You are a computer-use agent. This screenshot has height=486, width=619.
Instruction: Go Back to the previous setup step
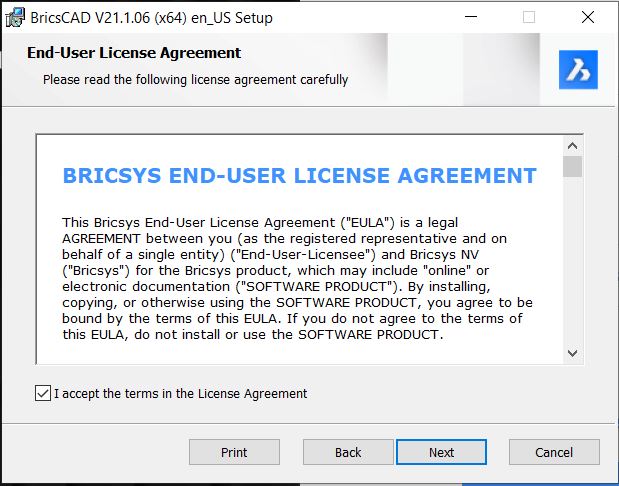(348, 452)
